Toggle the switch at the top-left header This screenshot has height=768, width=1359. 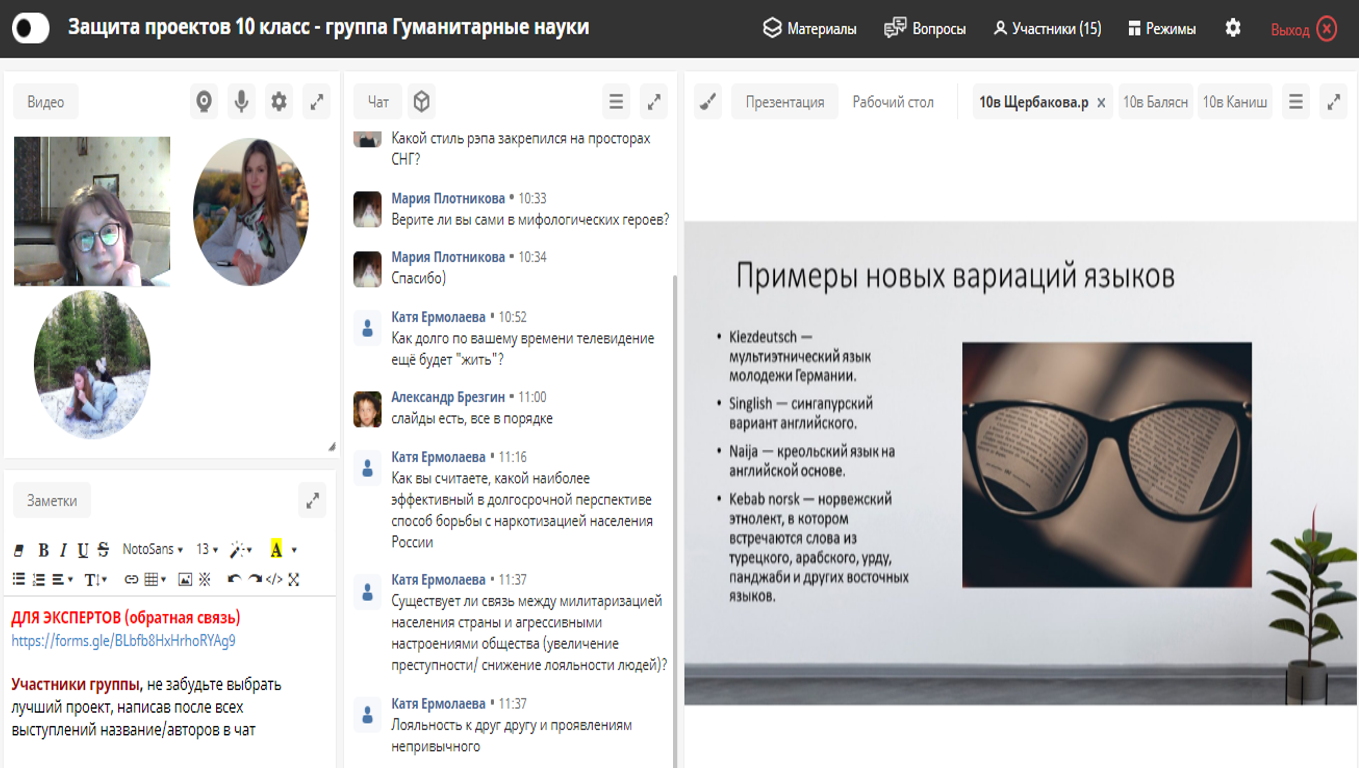tap(31, 28)
